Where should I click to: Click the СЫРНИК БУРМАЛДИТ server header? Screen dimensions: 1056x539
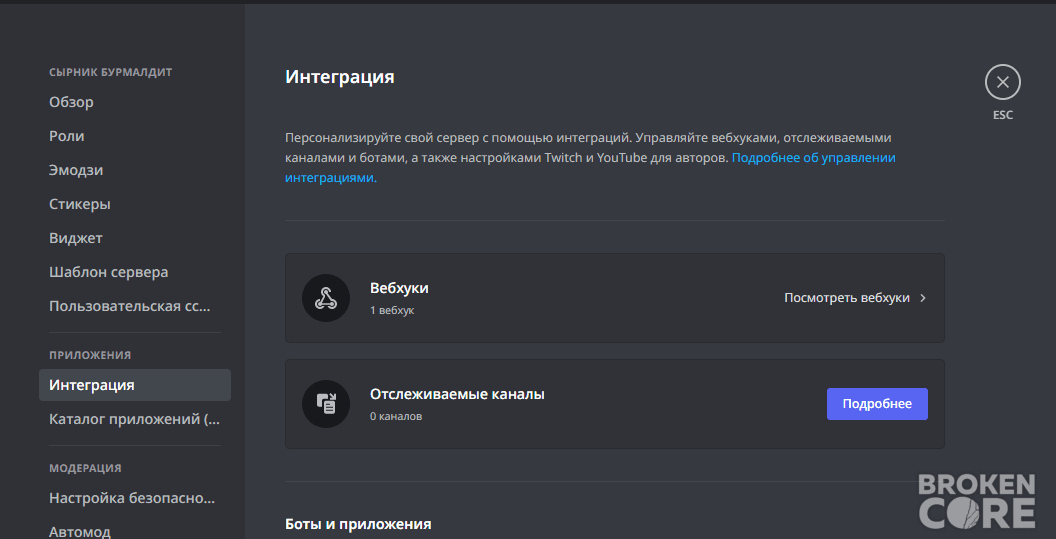[110, 72]
